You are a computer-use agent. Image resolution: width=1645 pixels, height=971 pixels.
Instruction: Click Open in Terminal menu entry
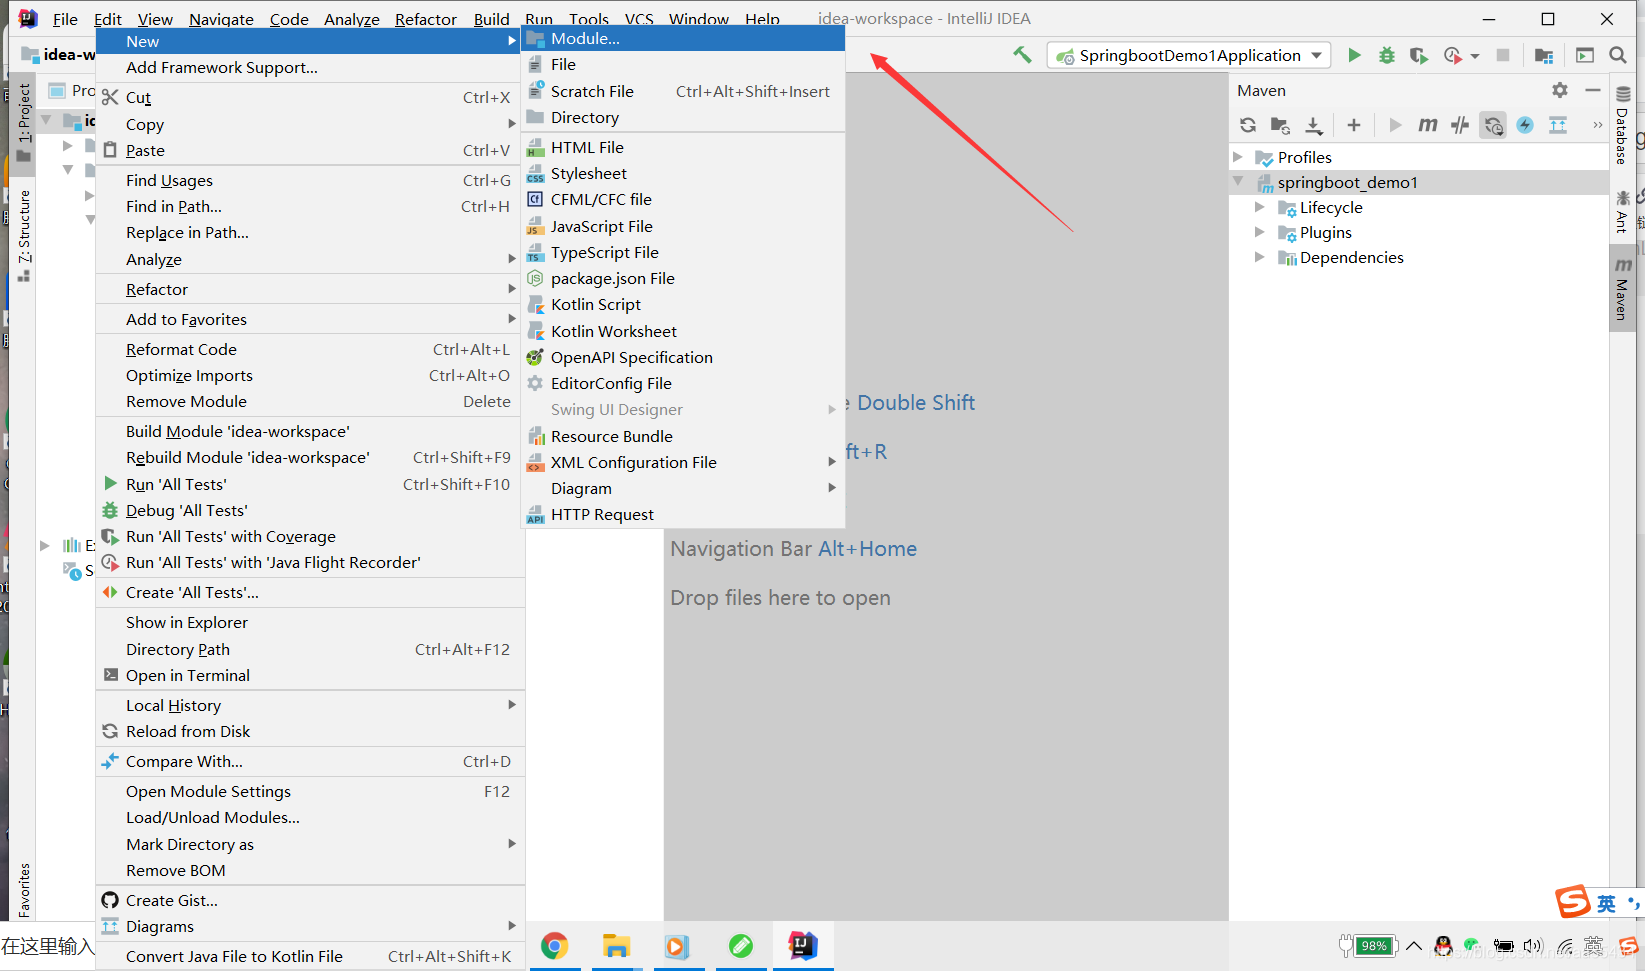(x=310, y=675)
